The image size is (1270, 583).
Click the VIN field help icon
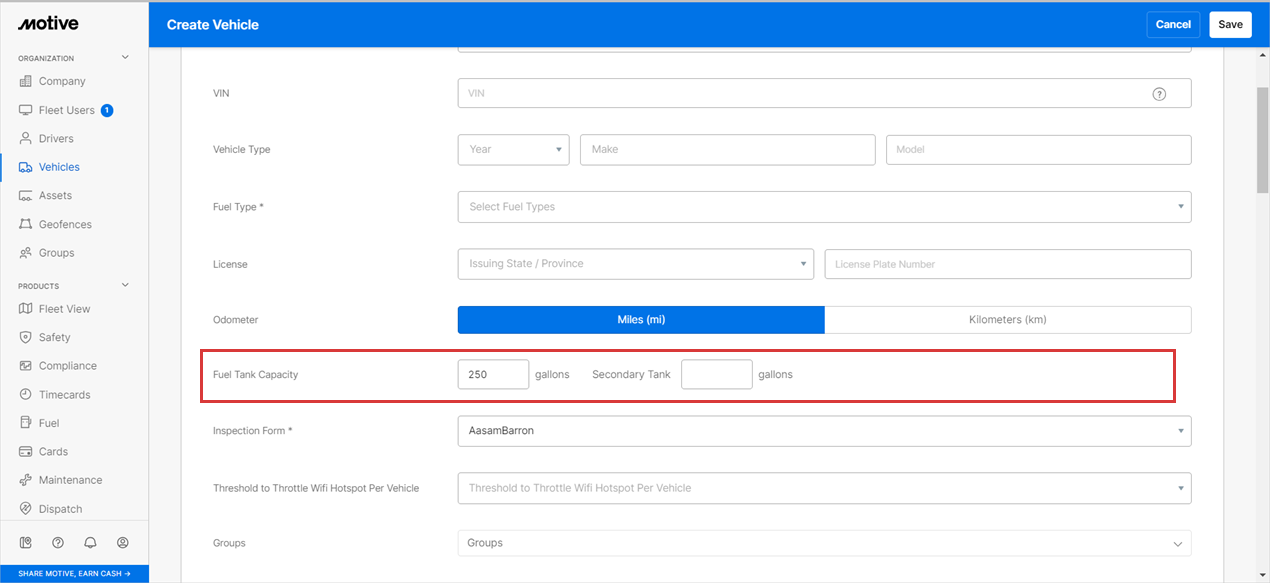[x=1159, y=94]
